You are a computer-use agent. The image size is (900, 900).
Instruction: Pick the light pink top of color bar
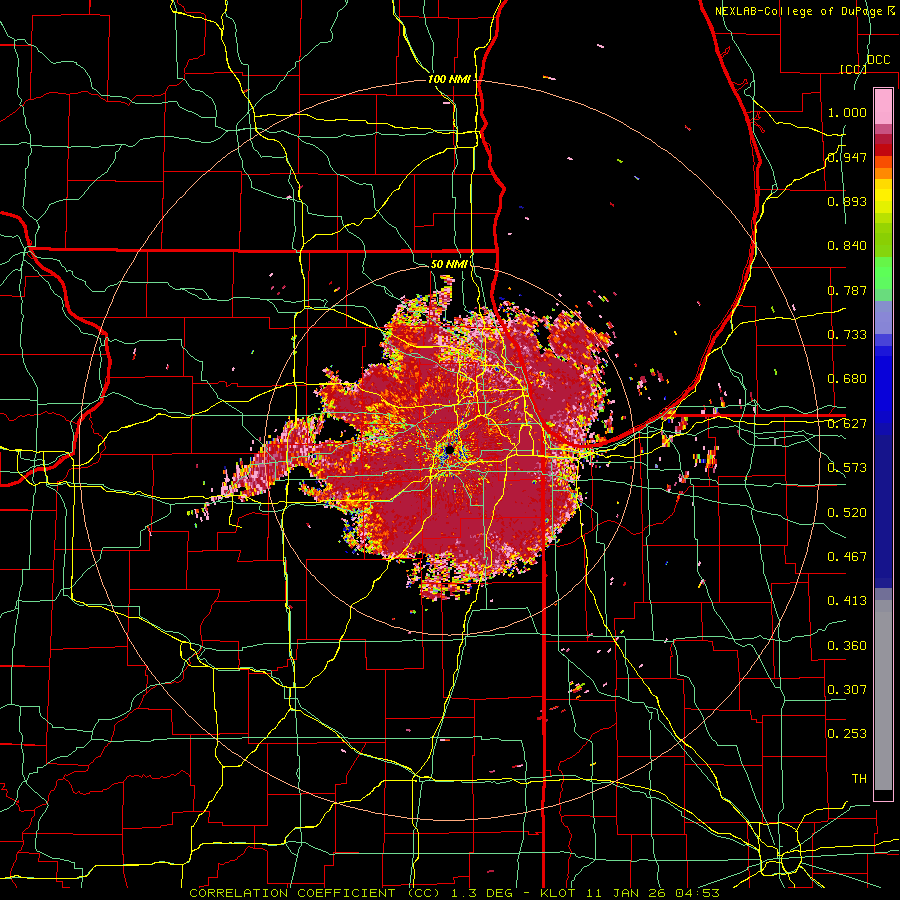[883, 106]
